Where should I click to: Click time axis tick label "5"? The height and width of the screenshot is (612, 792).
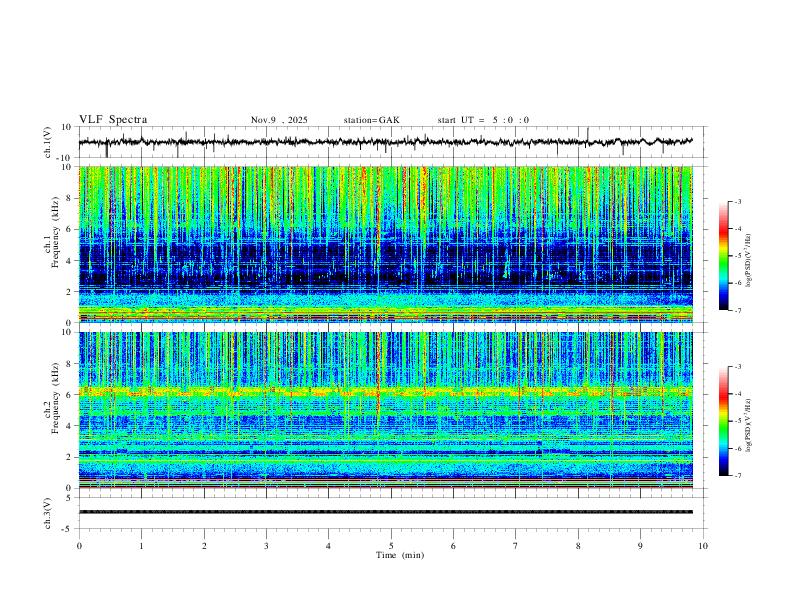coord(391,546)
